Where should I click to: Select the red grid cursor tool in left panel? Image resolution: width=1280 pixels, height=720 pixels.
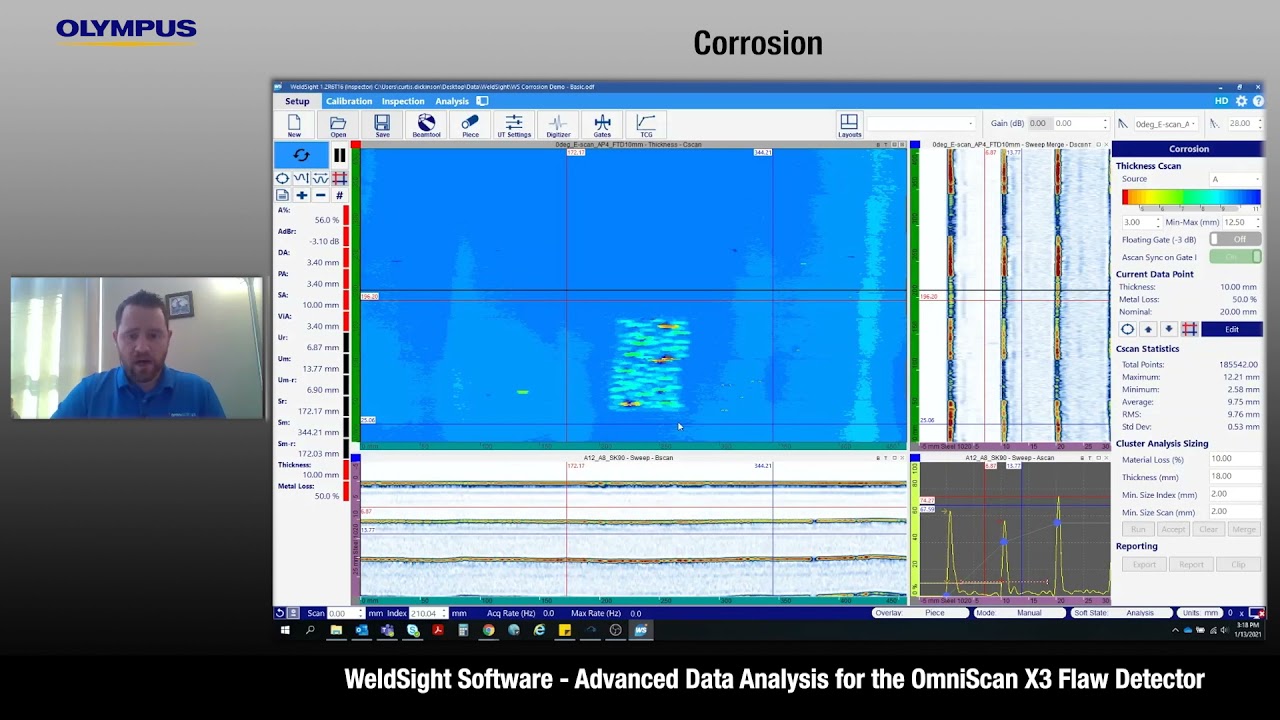339,178
